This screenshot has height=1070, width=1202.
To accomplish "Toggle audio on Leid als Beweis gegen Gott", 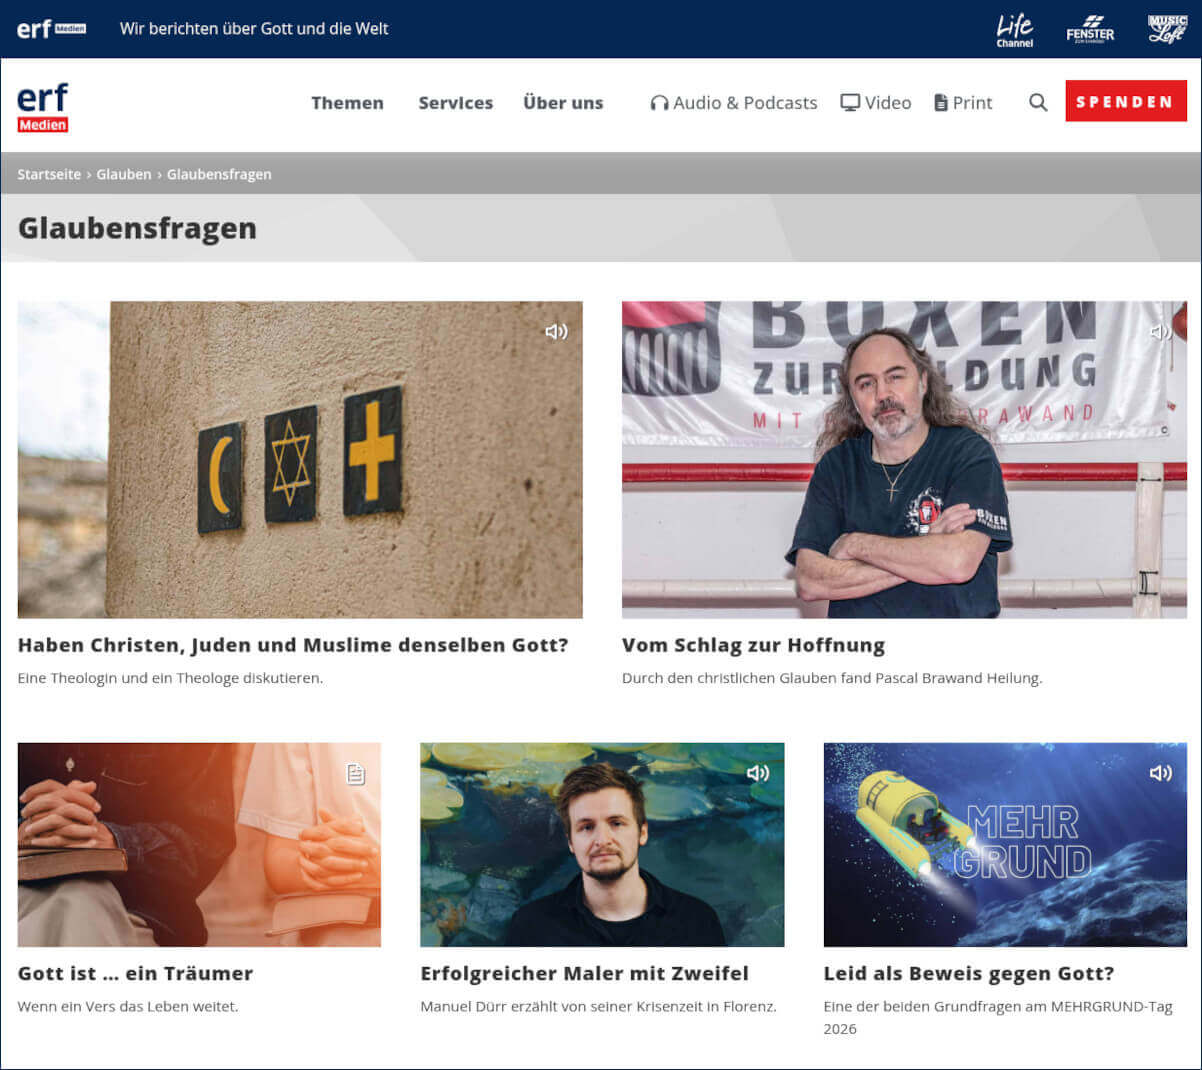I will 1162,772.
